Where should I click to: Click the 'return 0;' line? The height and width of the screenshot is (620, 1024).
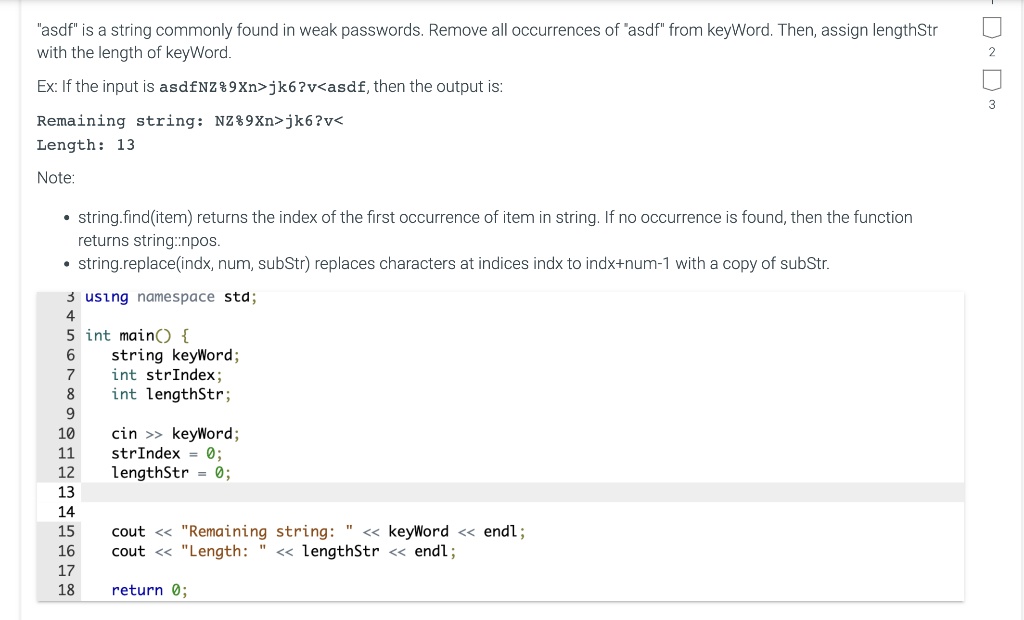[x=149, y=590]
